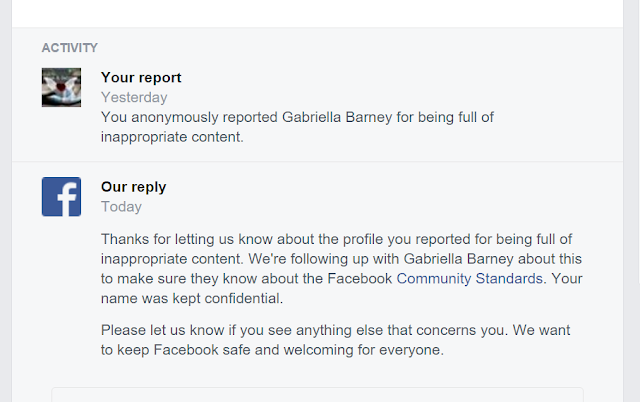
Task: Click the 'Your report' heading
Action: [141, 77]
